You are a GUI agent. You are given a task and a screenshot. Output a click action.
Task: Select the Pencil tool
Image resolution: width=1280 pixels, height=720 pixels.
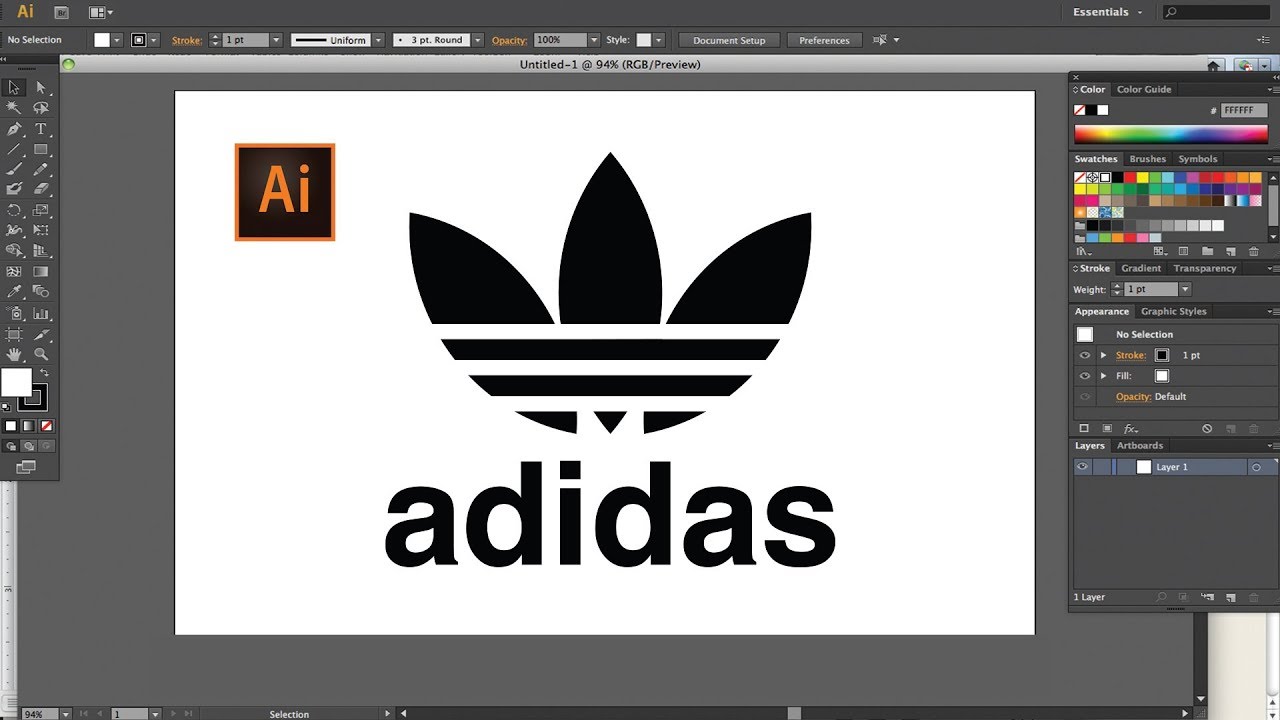pos(41,170)
